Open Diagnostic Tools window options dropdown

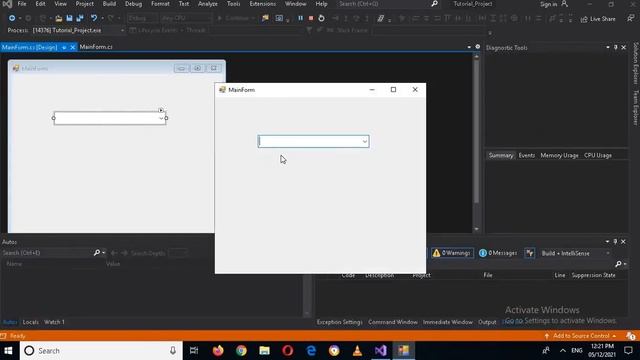pyautogui.click(x=608, y=47)
